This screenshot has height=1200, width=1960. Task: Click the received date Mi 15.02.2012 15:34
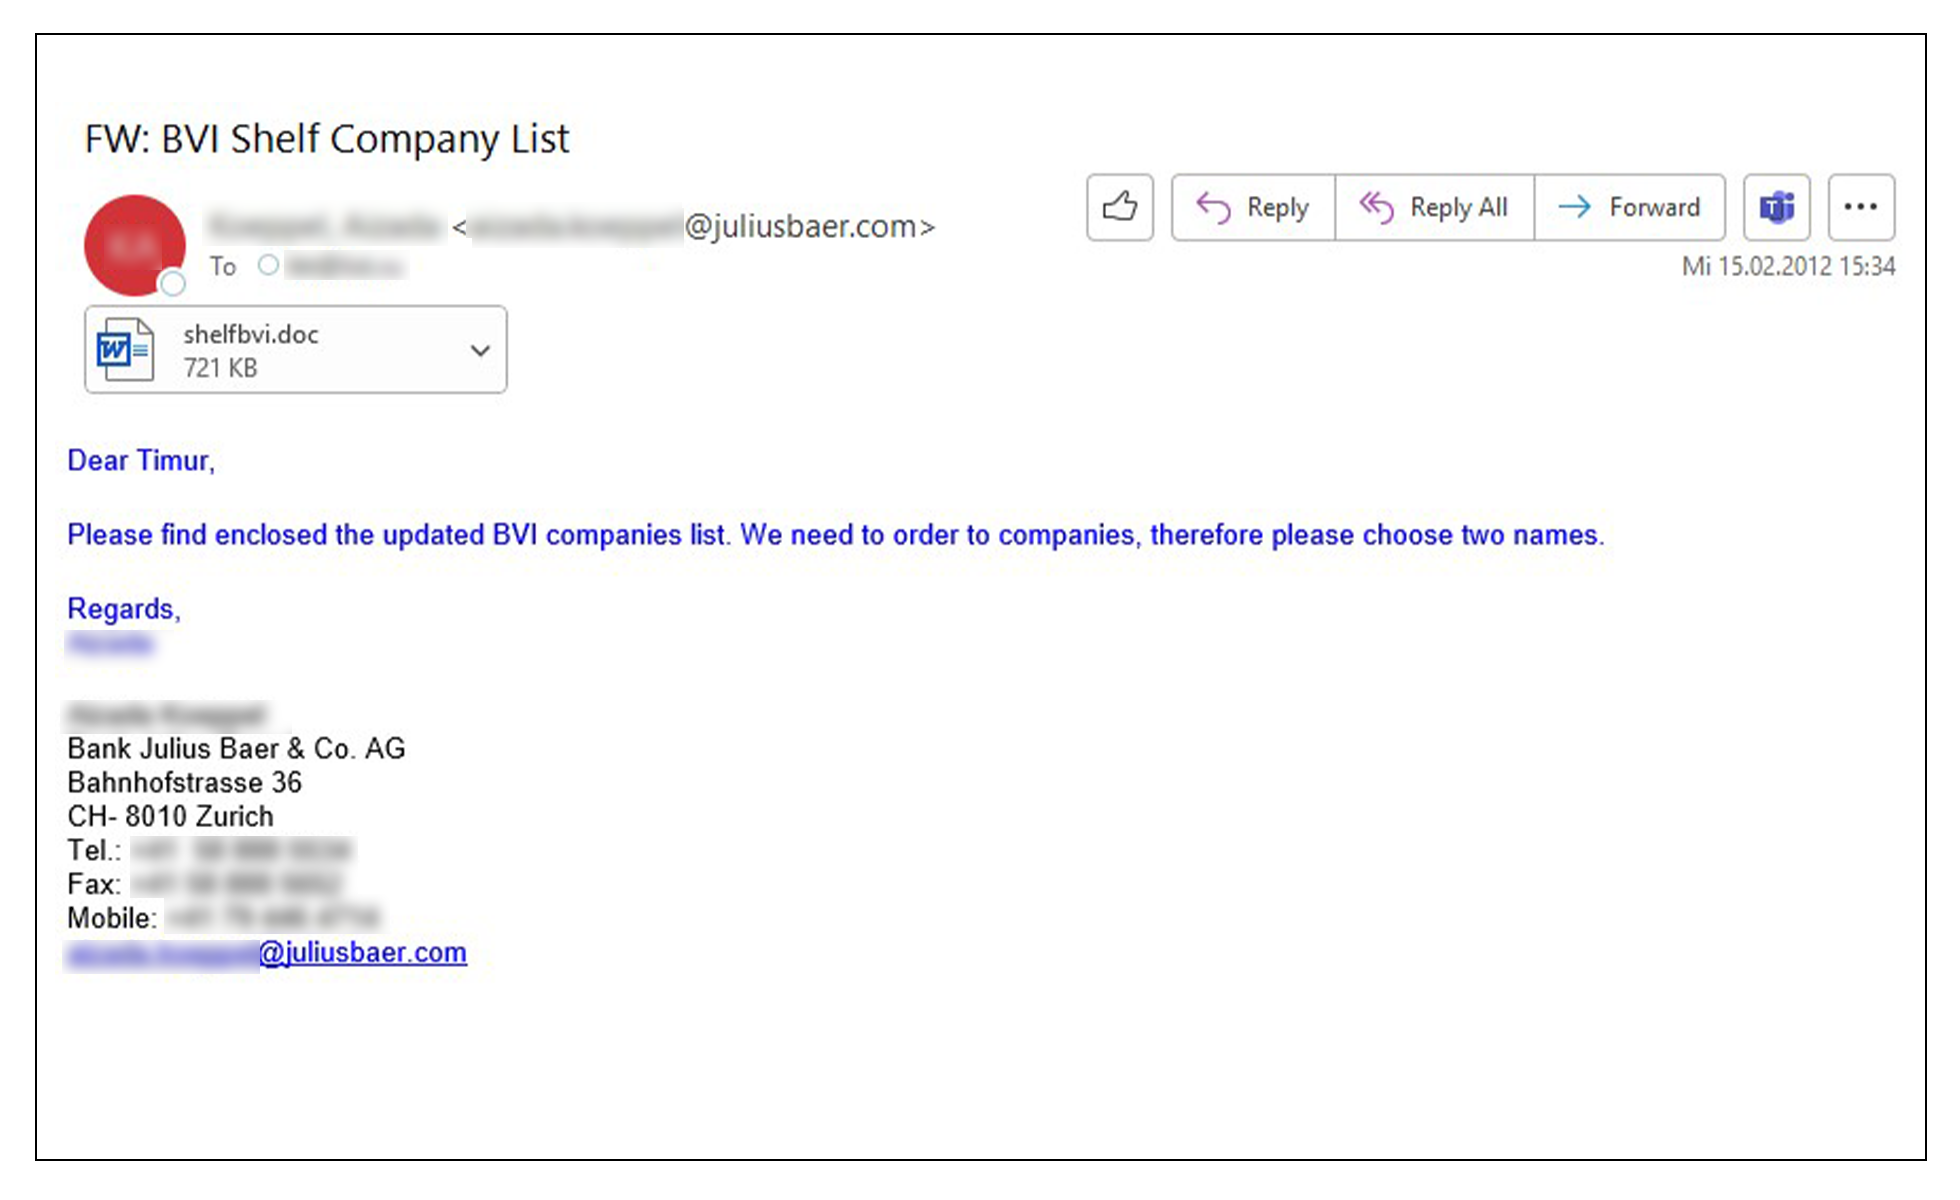pos(1788,266)
